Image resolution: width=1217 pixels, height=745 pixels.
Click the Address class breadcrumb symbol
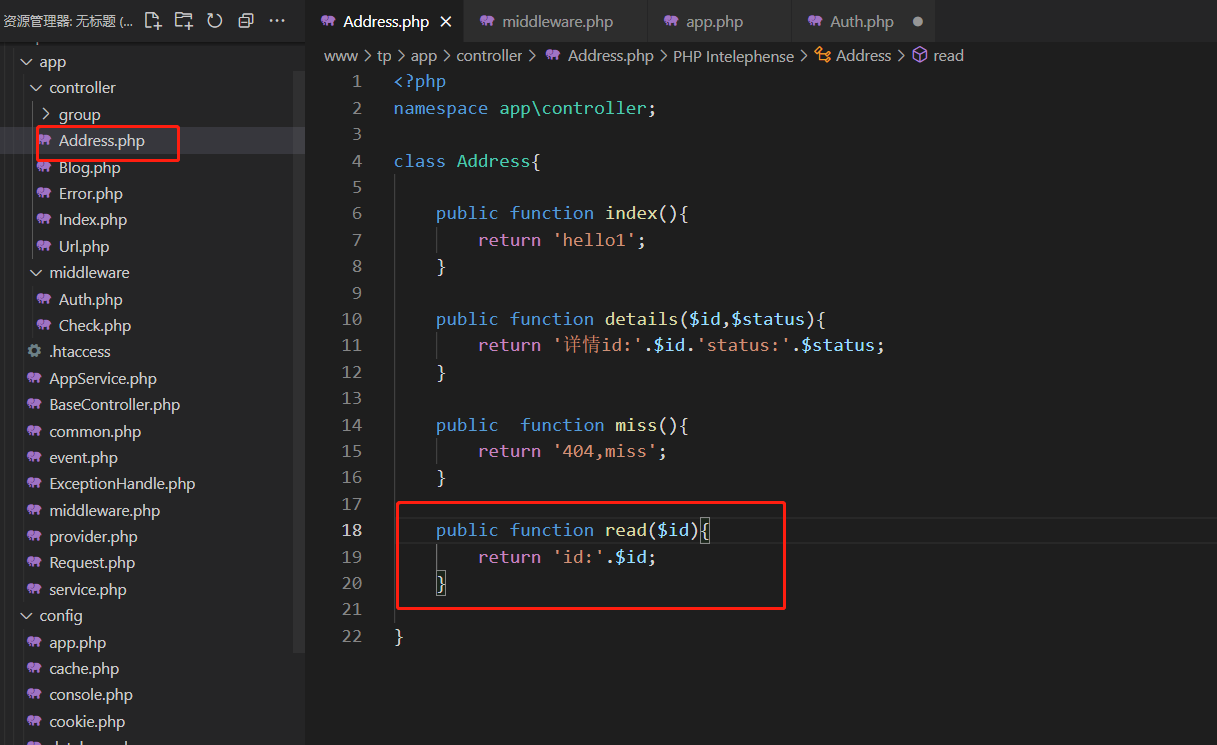(853, 56)
